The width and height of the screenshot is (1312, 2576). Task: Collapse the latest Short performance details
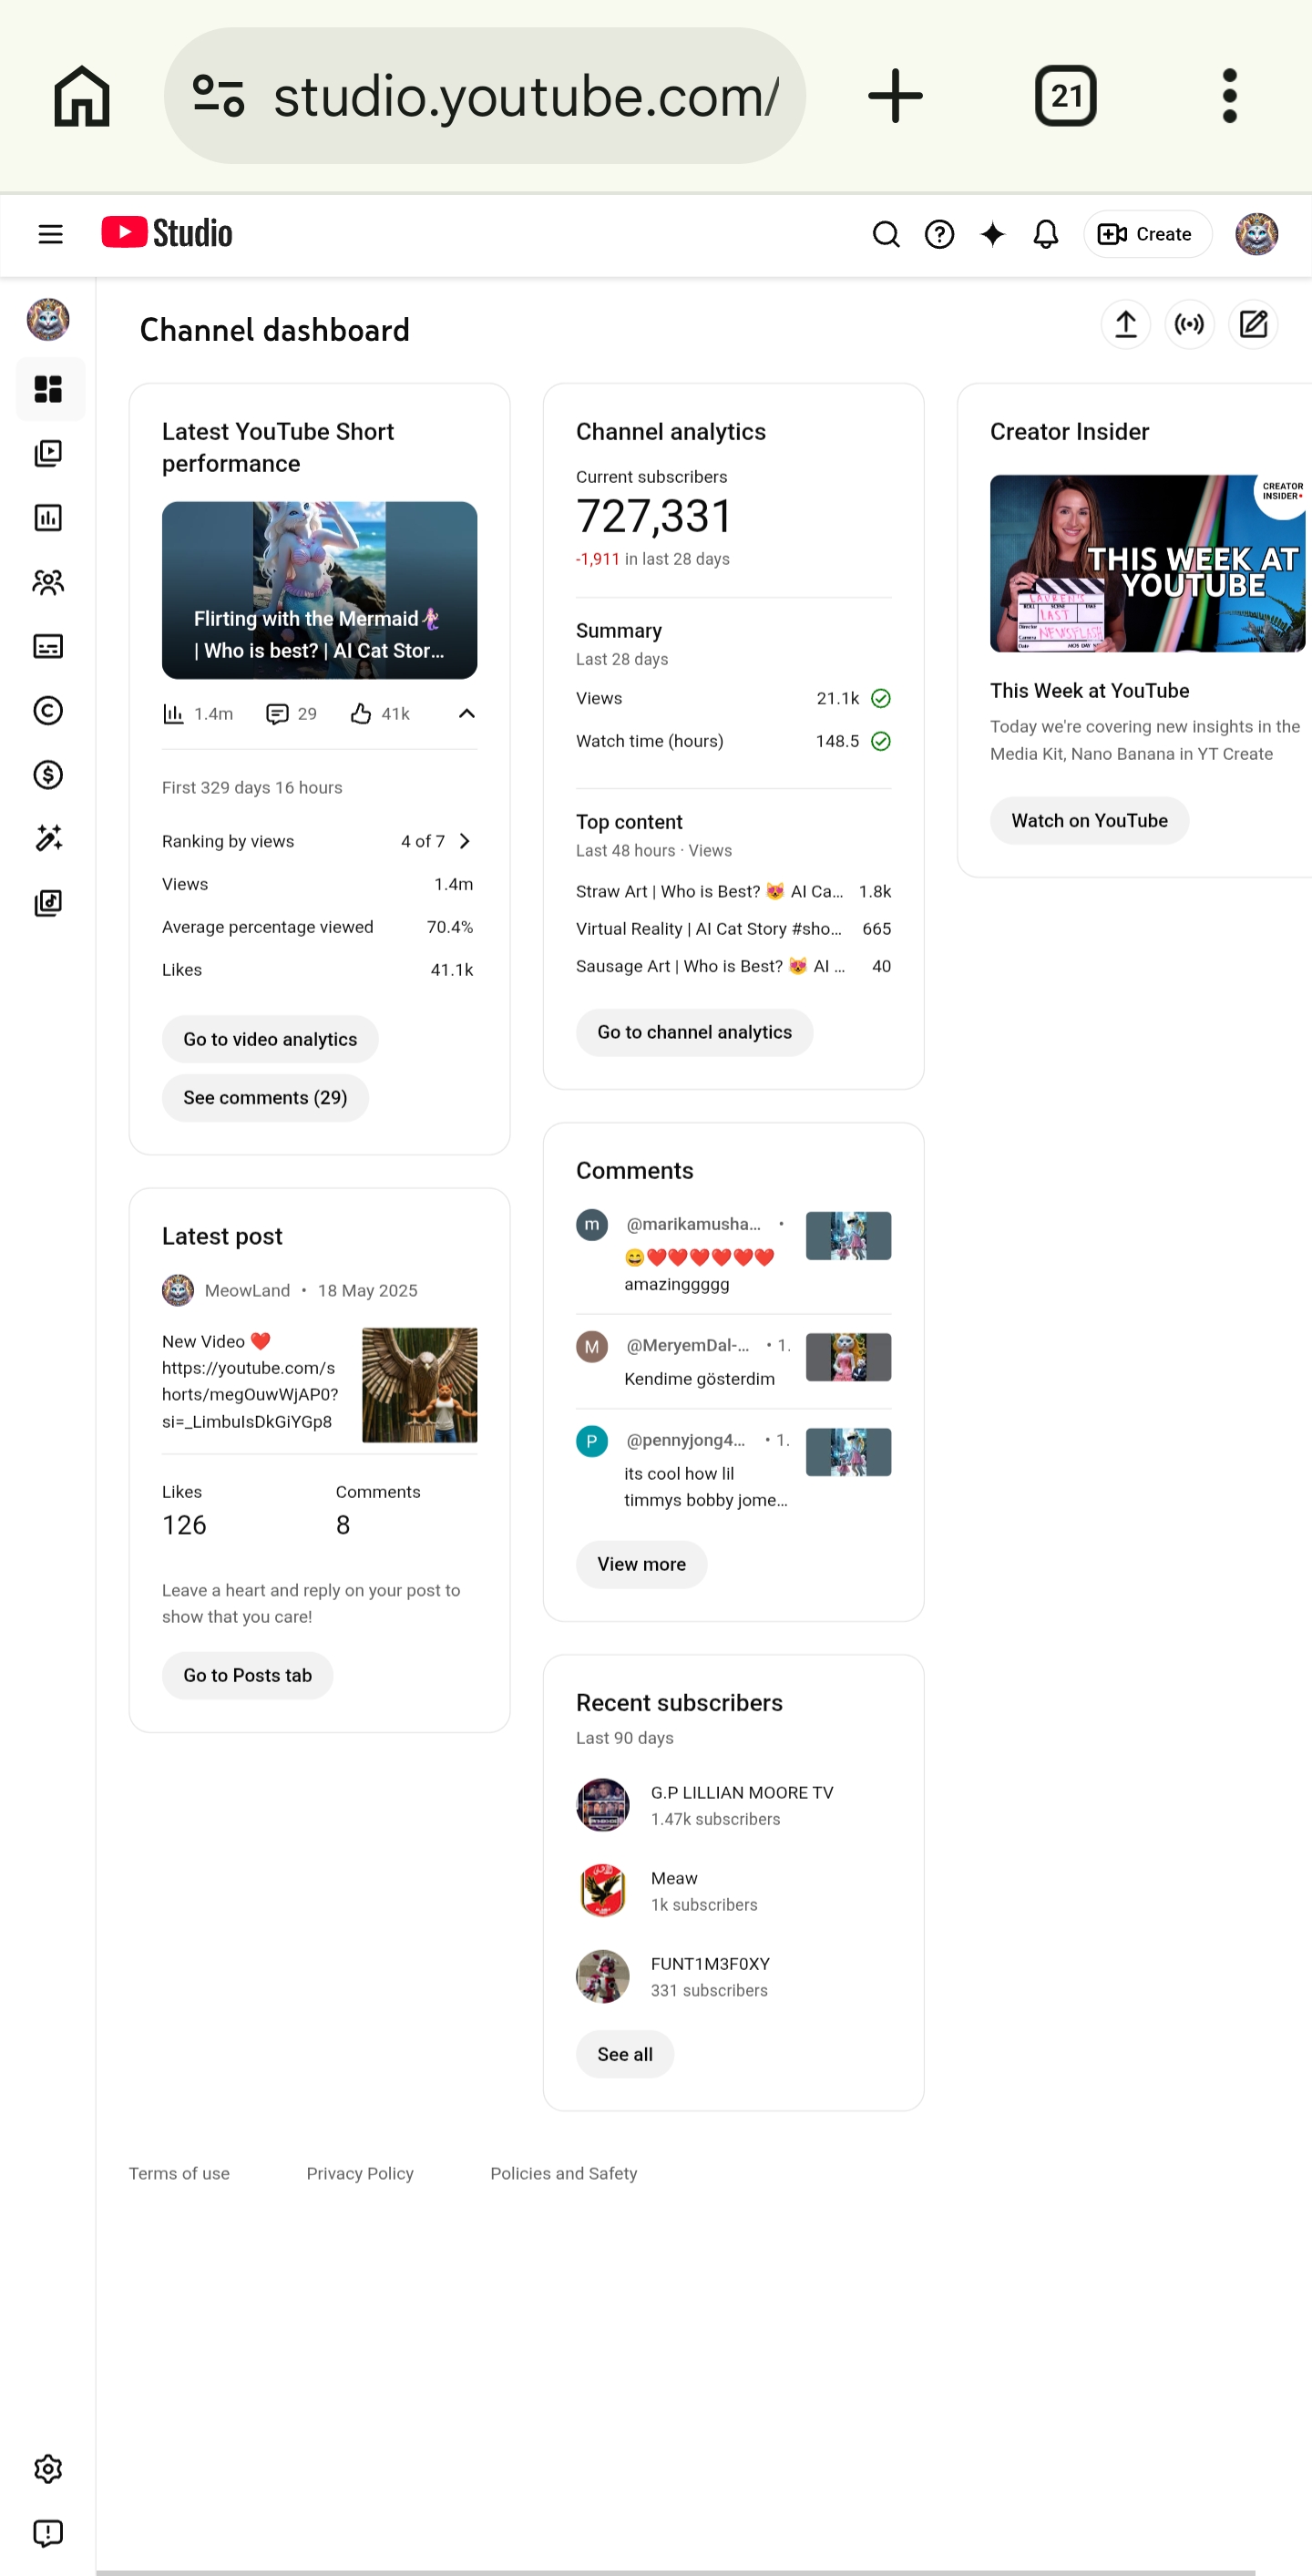tap(466, 713)
